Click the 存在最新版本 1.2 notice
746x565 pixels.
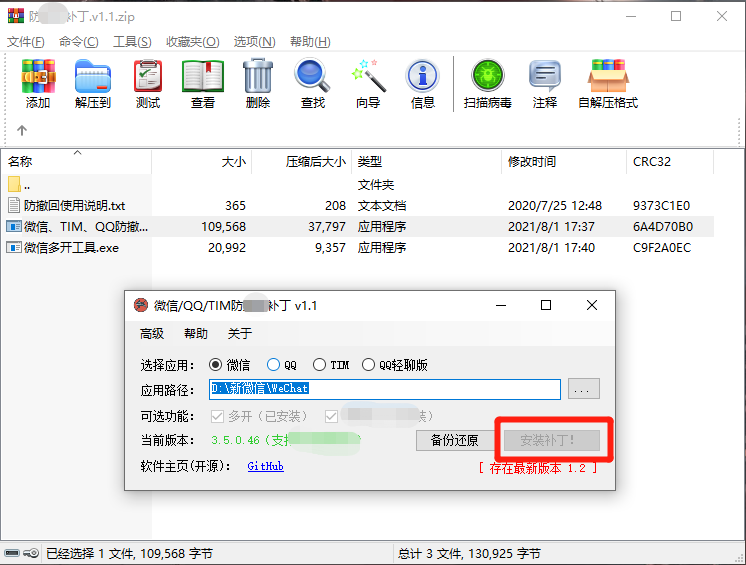(538, 468)
